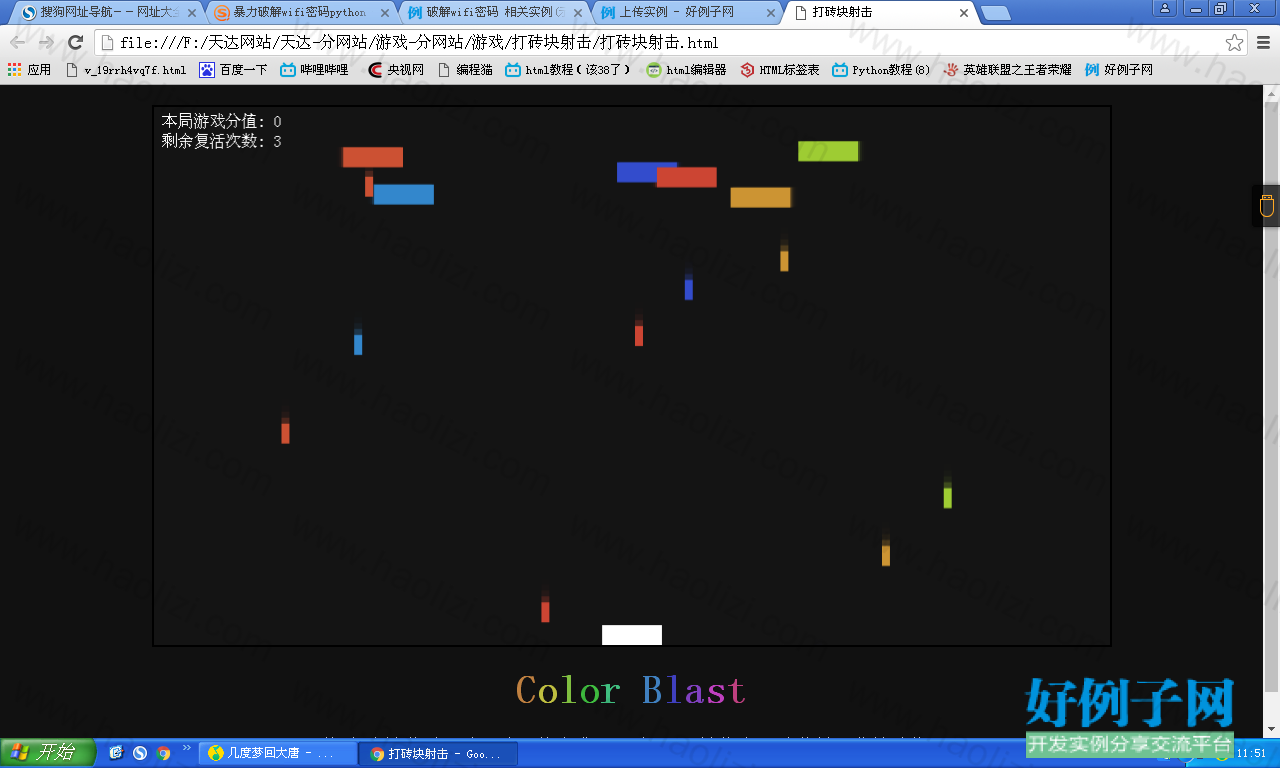This screenshot has height=768, width=1280.
Task: Open the 央视网 bookmark
Action: (x=396, y=70)
